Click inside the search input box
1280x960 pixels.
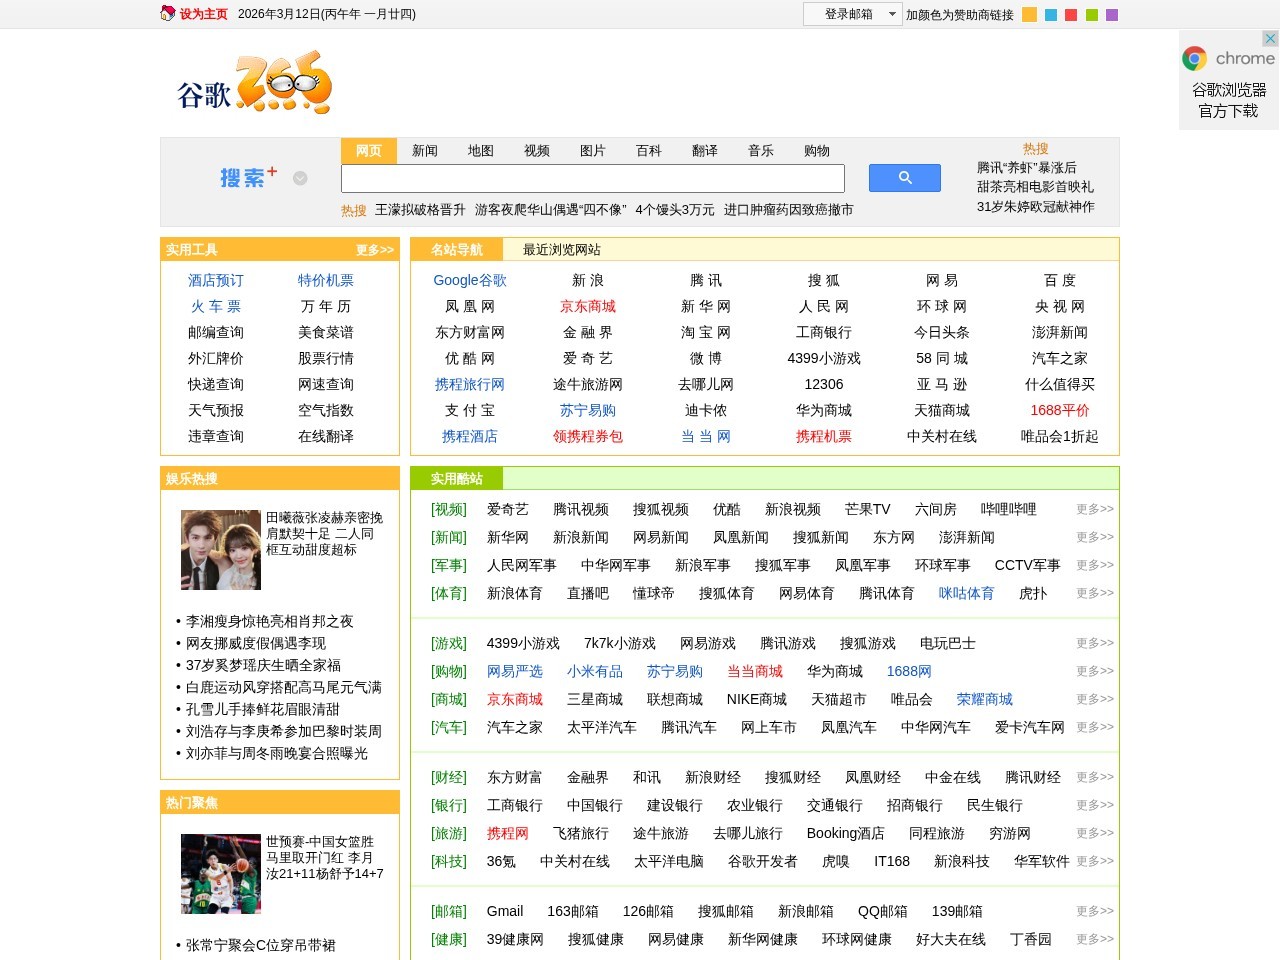[593, 178]
